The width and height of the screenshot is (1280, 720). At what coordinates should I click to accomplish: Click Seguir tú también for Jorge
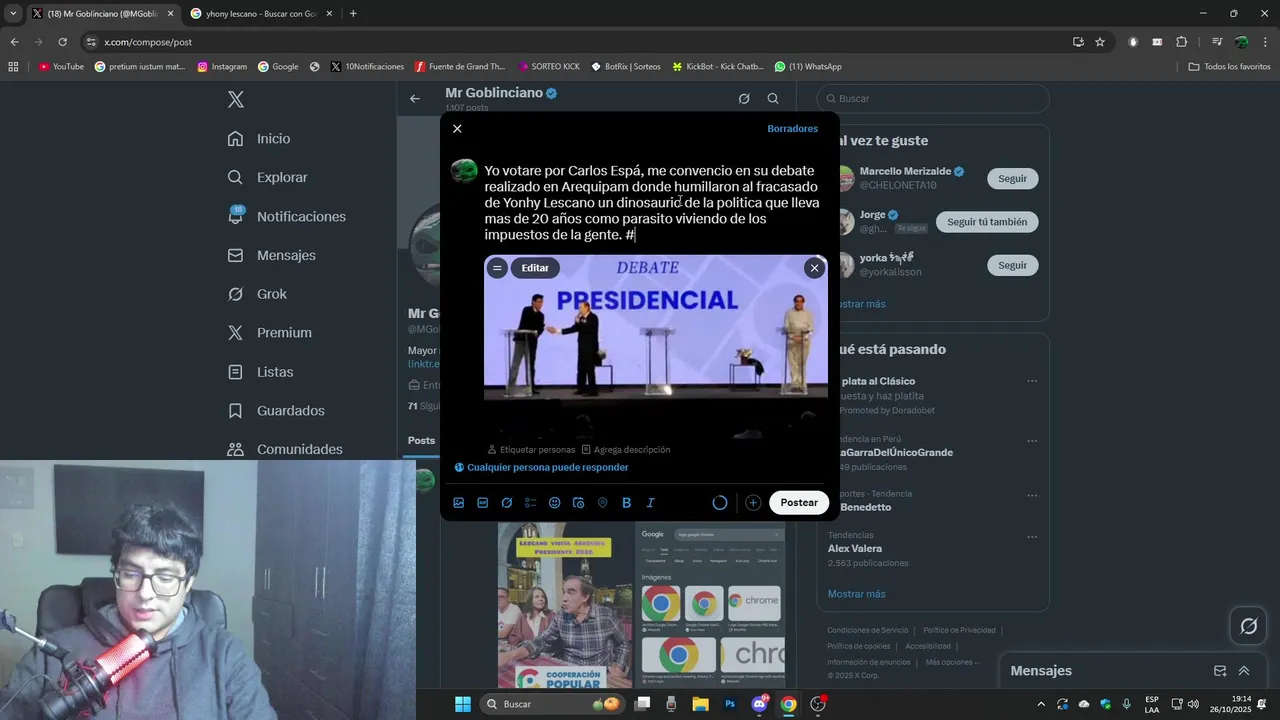987,222
